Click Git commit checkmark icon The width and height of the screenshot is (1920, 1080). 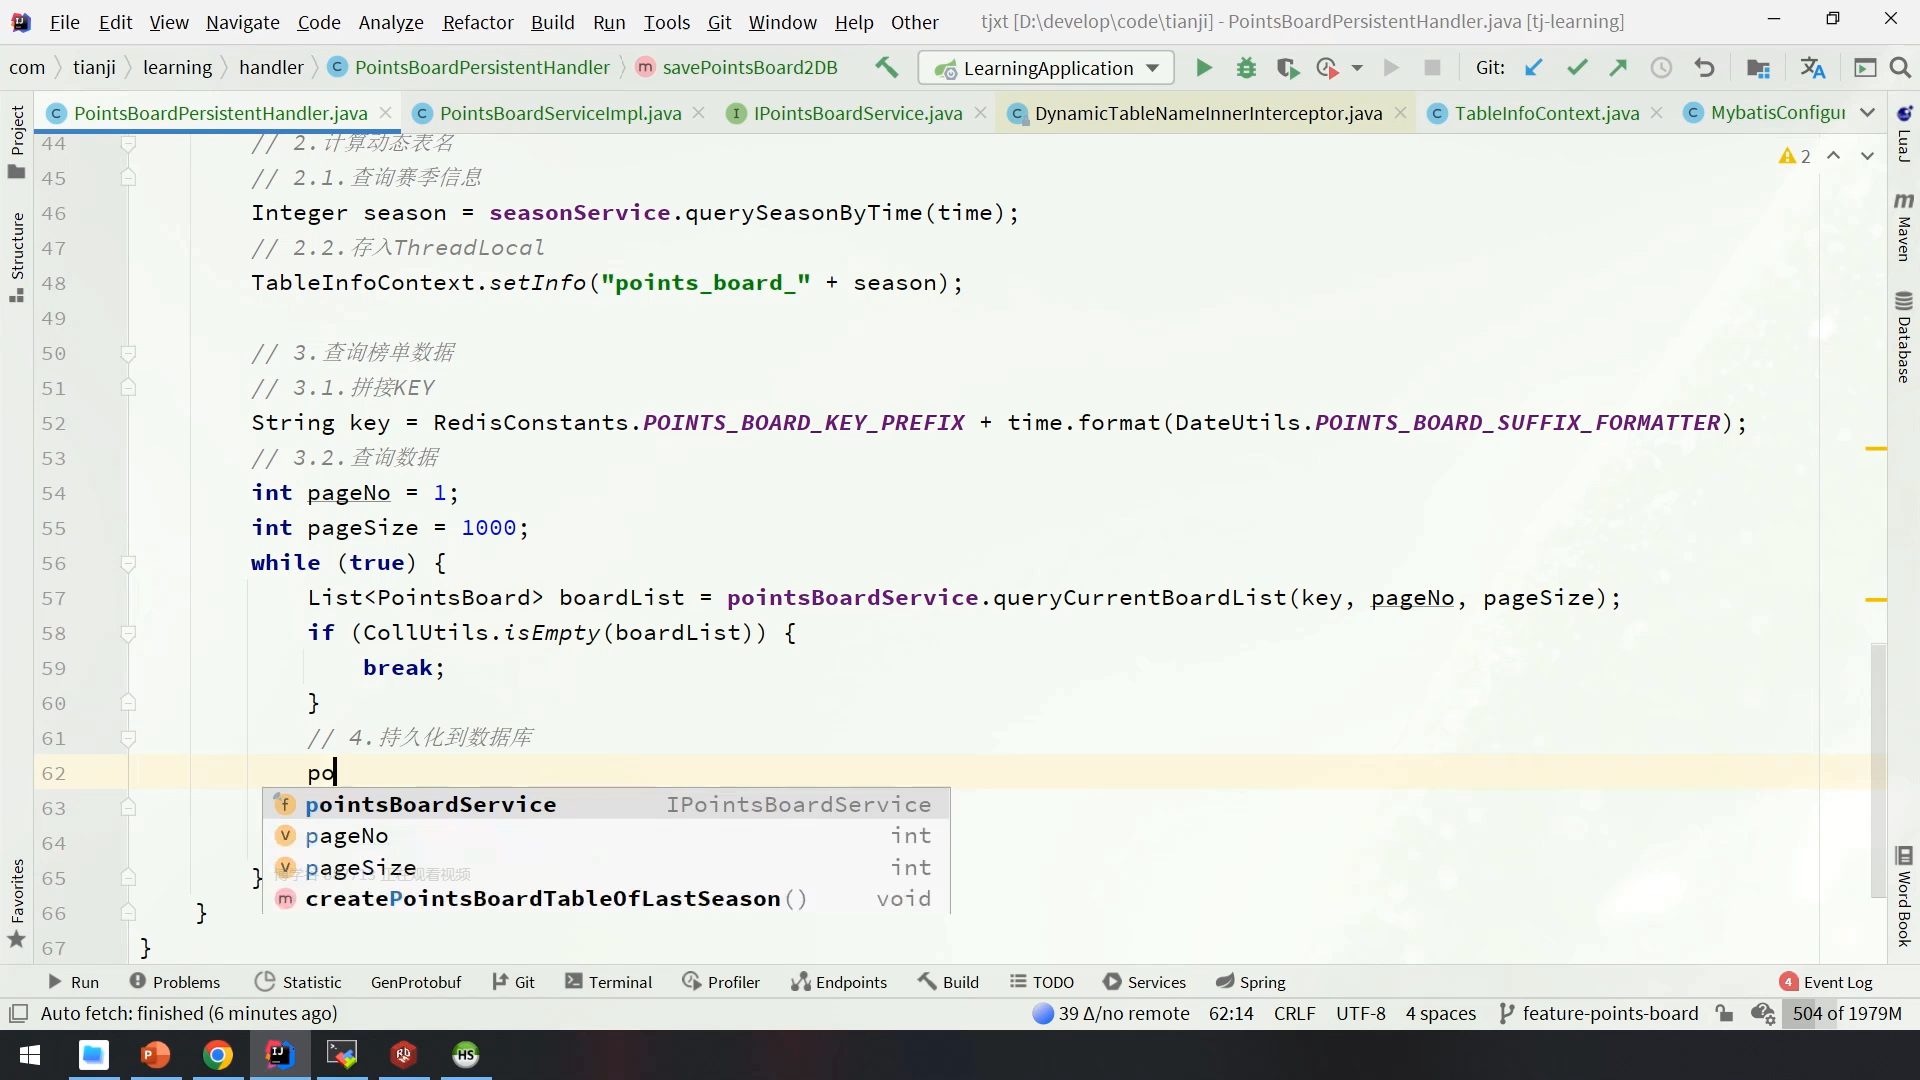1577,68
